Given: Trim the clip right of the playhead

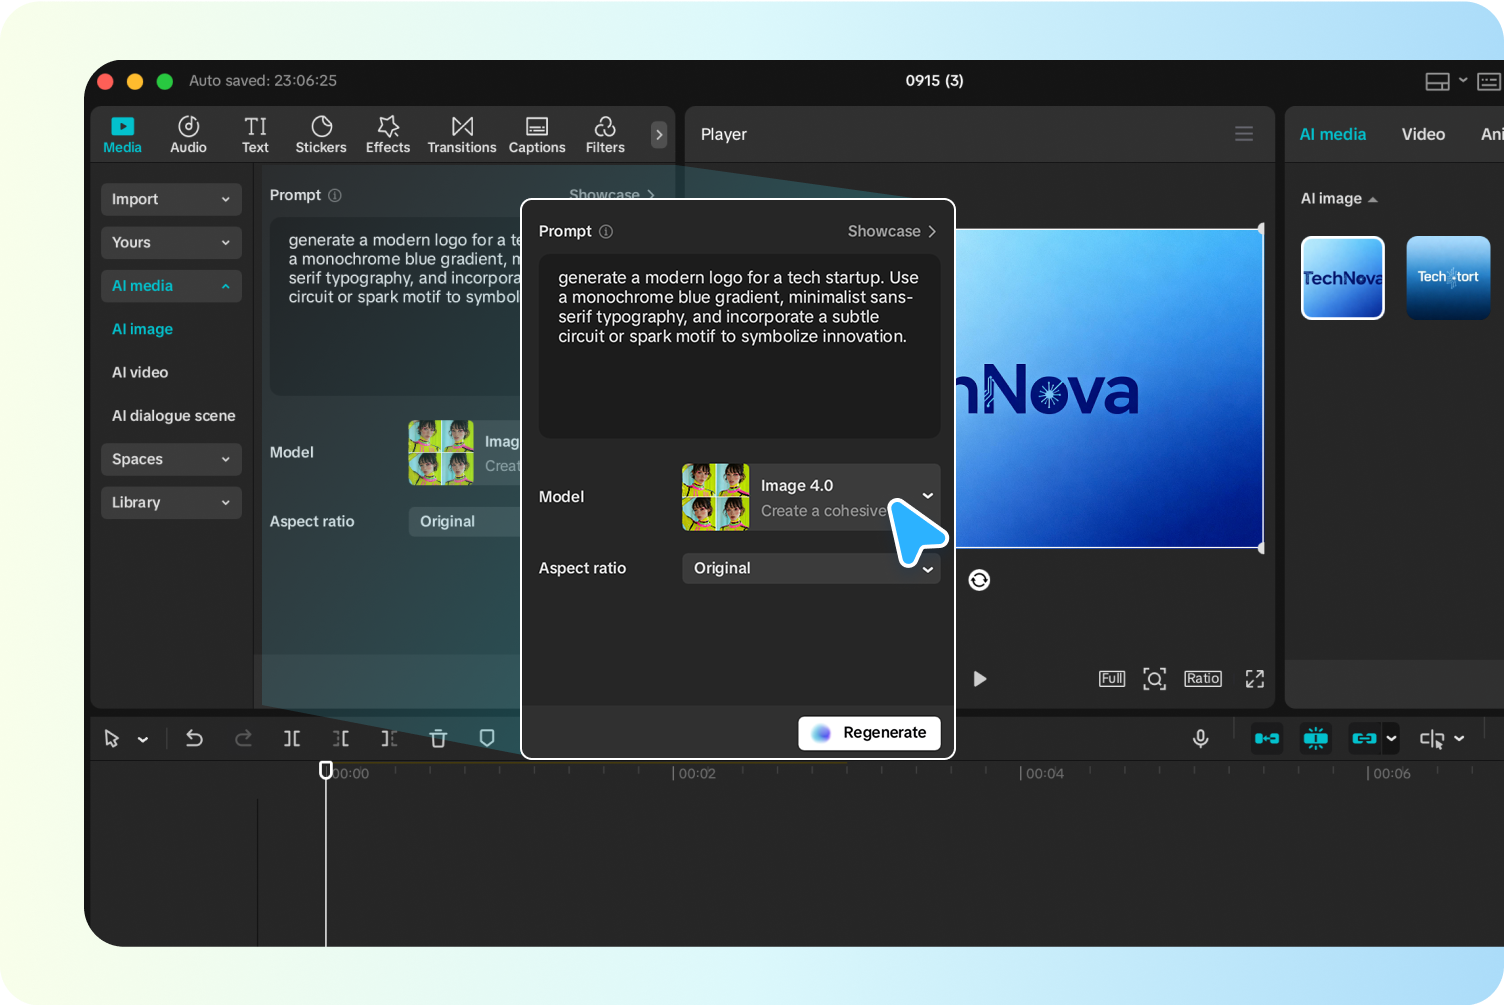Looking at the screenshot, I should tap(389, 738).
